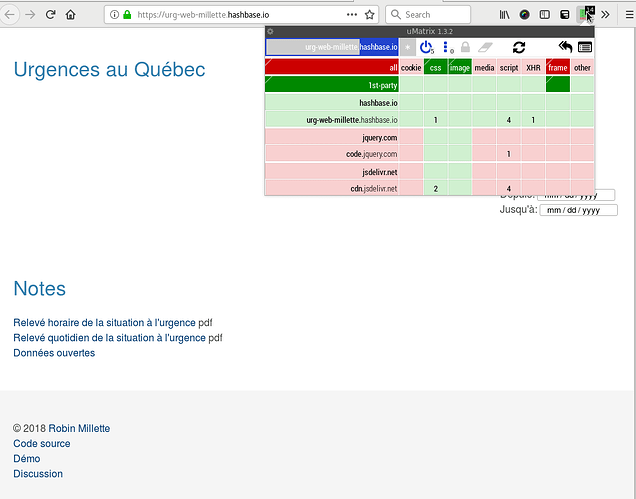The height and width of the screenshot is (499, 636).
Task: Open the 'Données ouvertes' link
Action: [x=54, y=353]
